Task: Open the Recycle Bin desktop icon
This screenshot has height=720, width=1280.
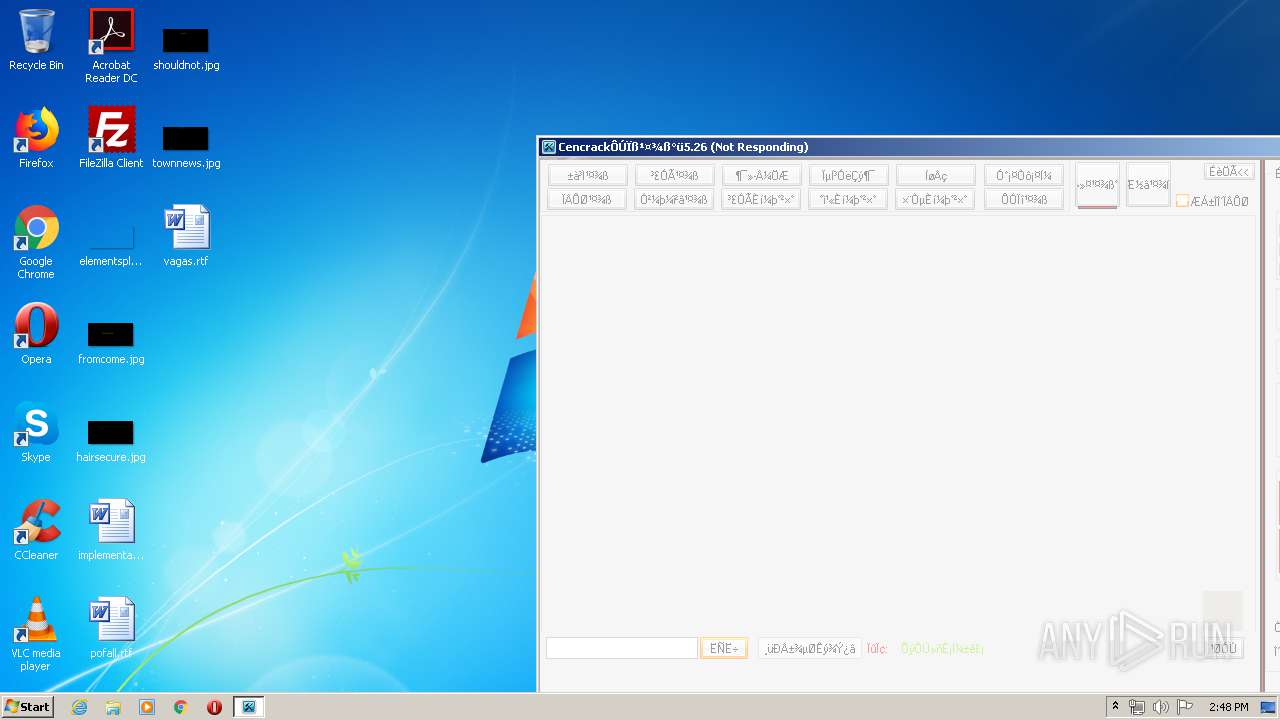Action: pyautogui.click(x=36, y=40)
